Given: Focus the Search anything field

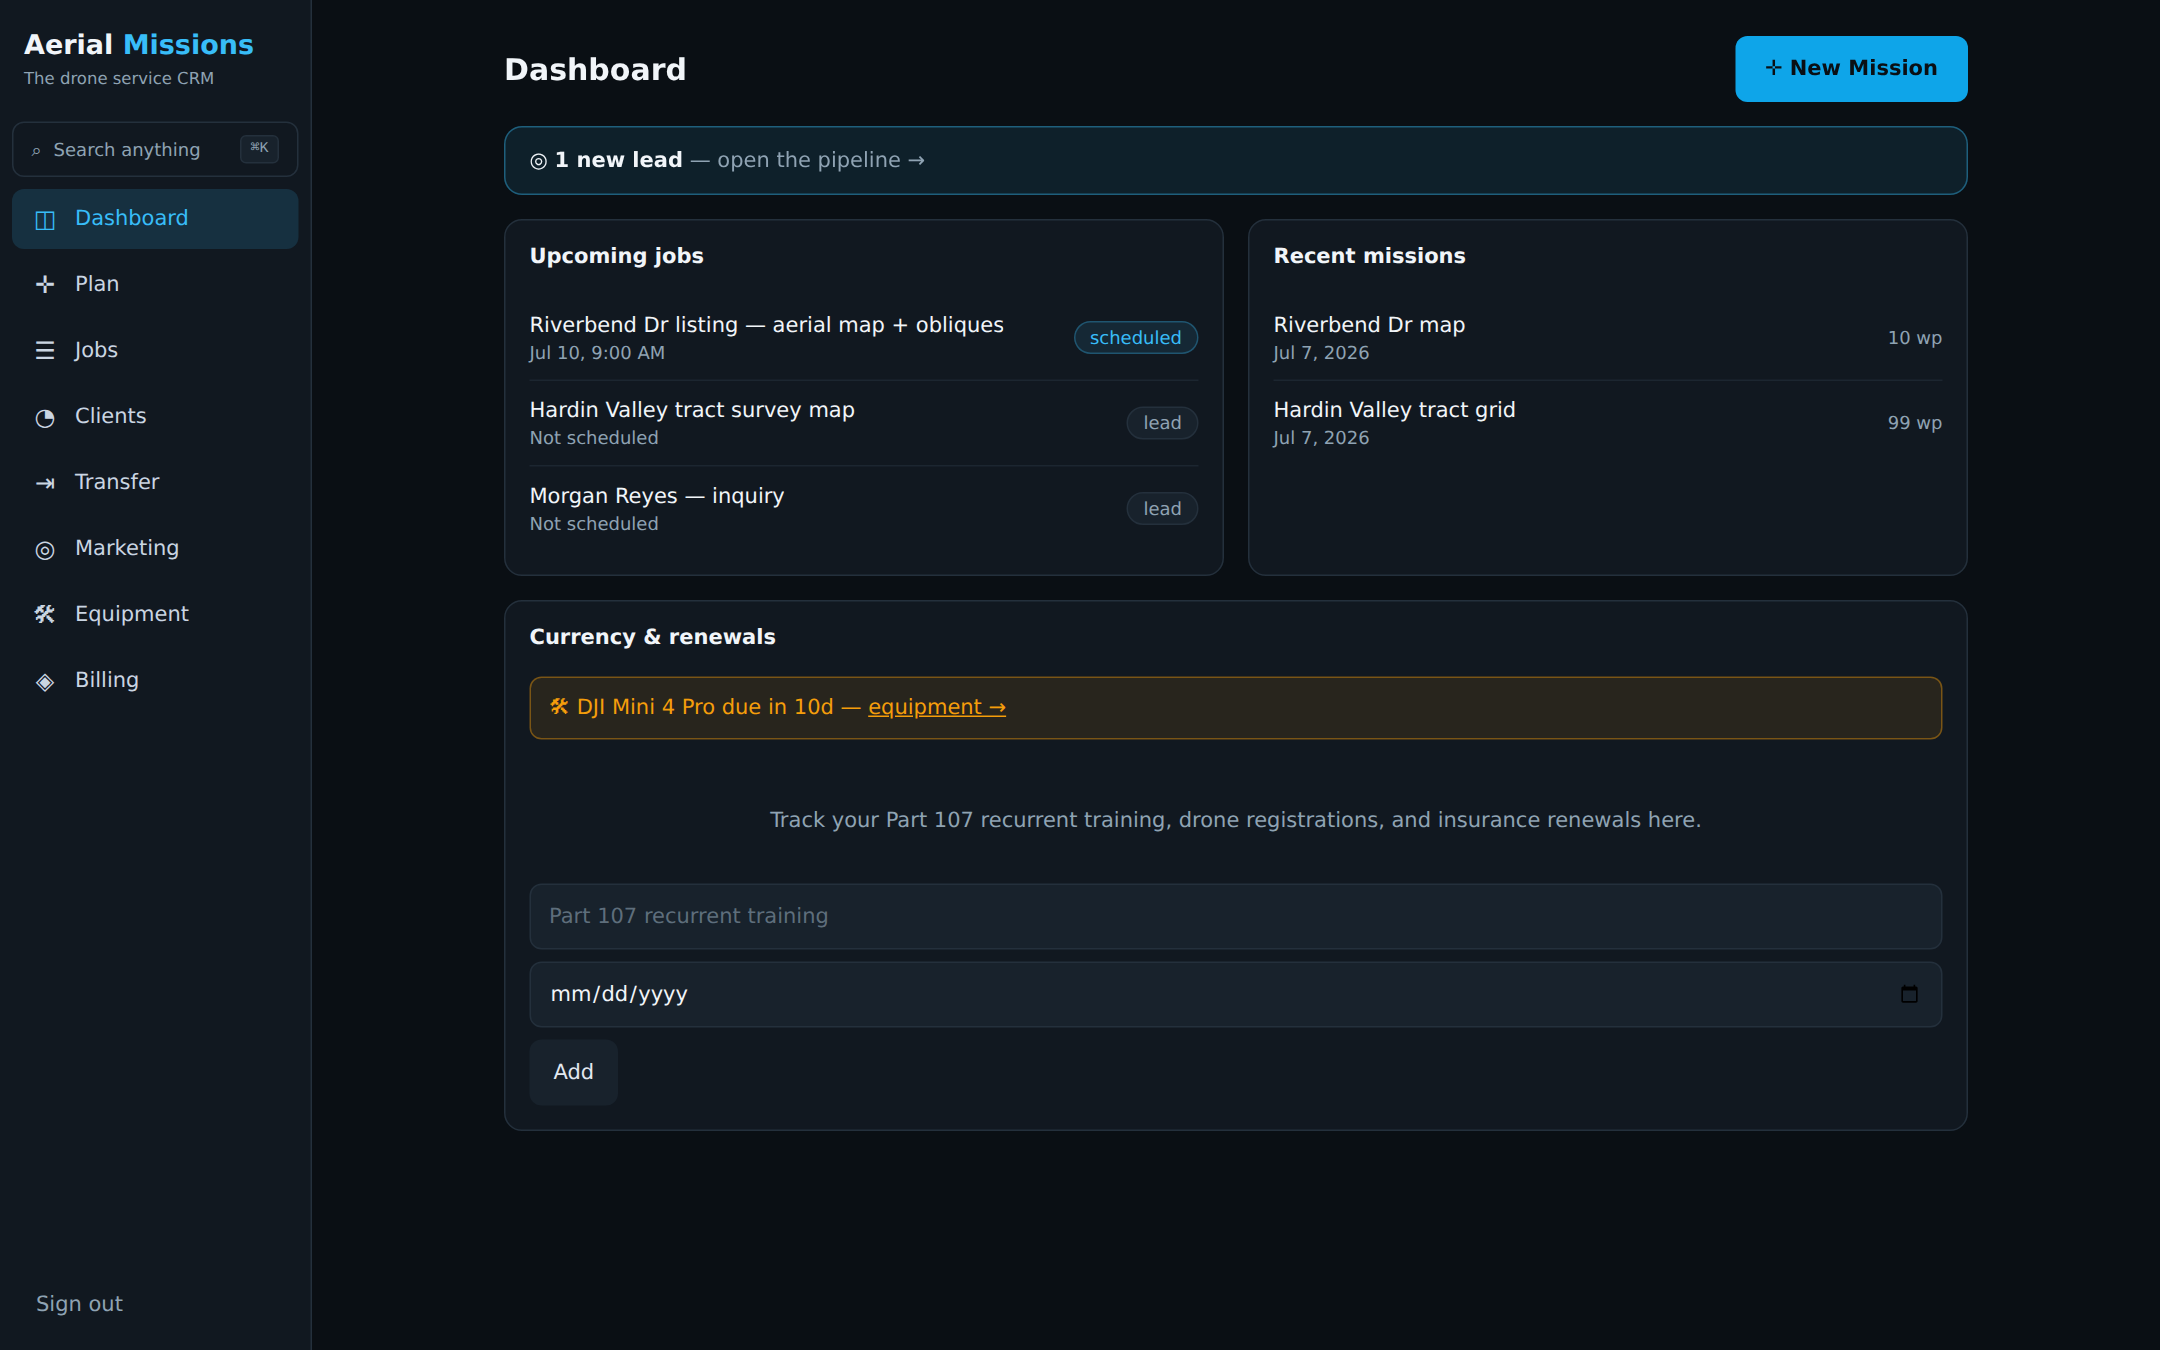Looking at the screenshot, I should [155, 150].
